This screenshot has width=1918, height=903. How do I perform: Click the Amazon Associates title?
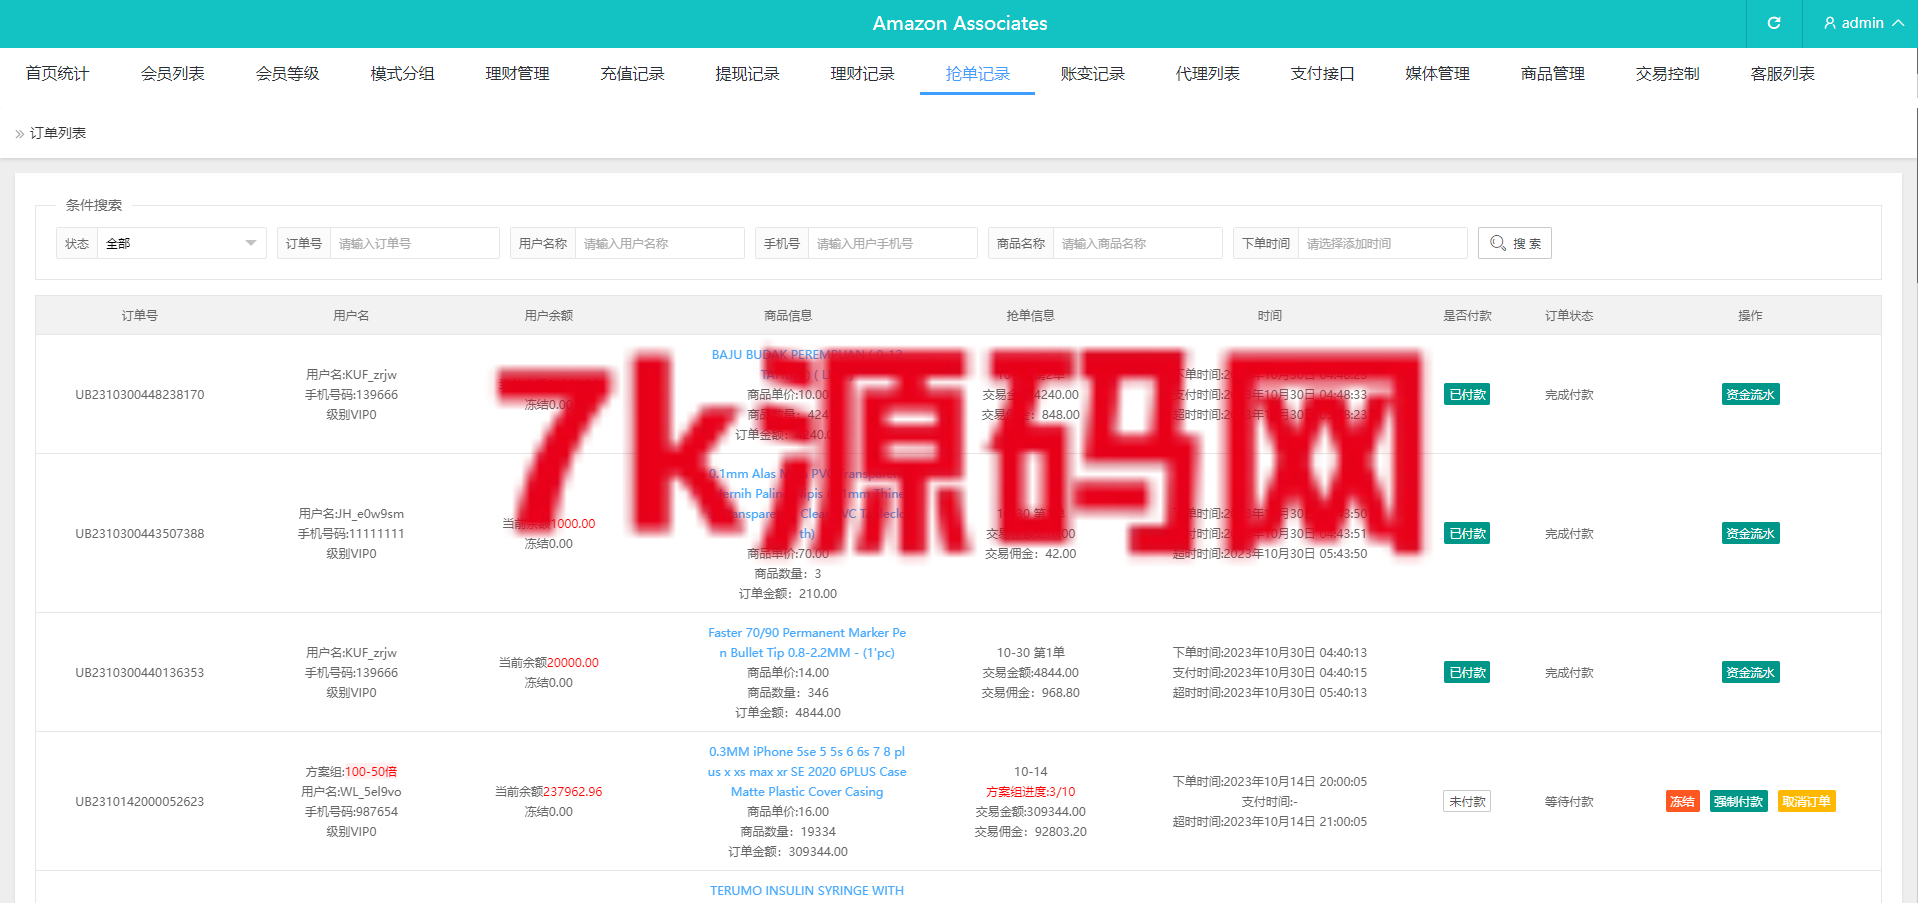coord(960,23)
